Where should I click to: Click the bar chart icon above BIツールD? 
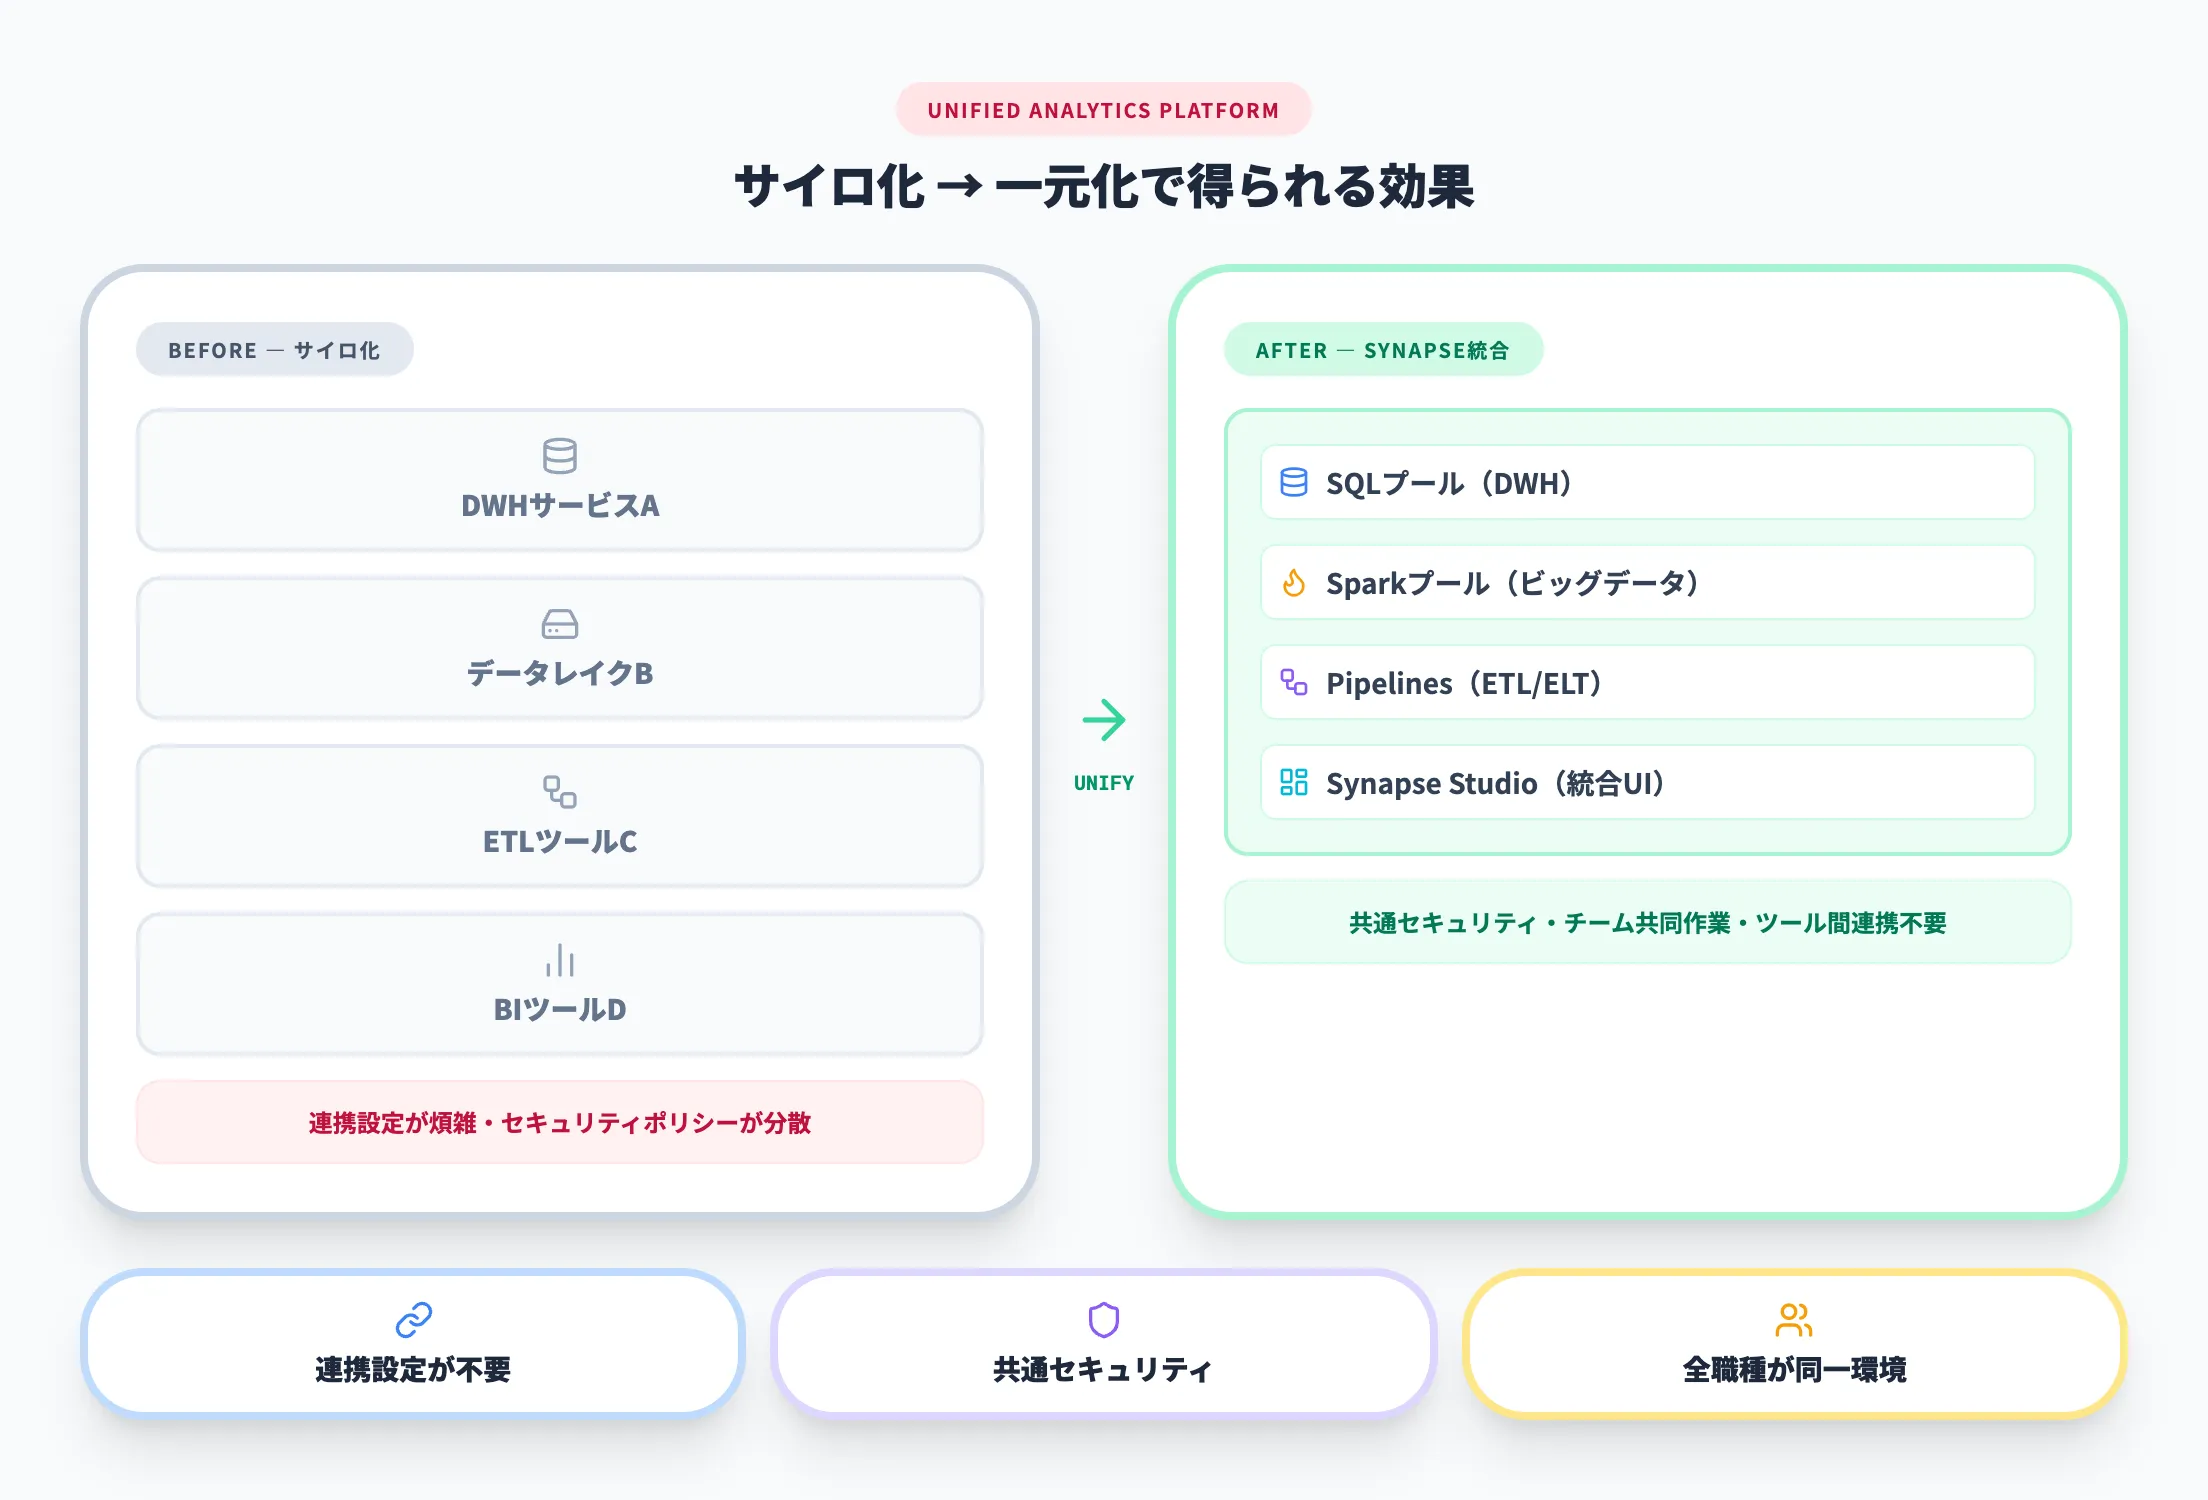click(560, 960)
